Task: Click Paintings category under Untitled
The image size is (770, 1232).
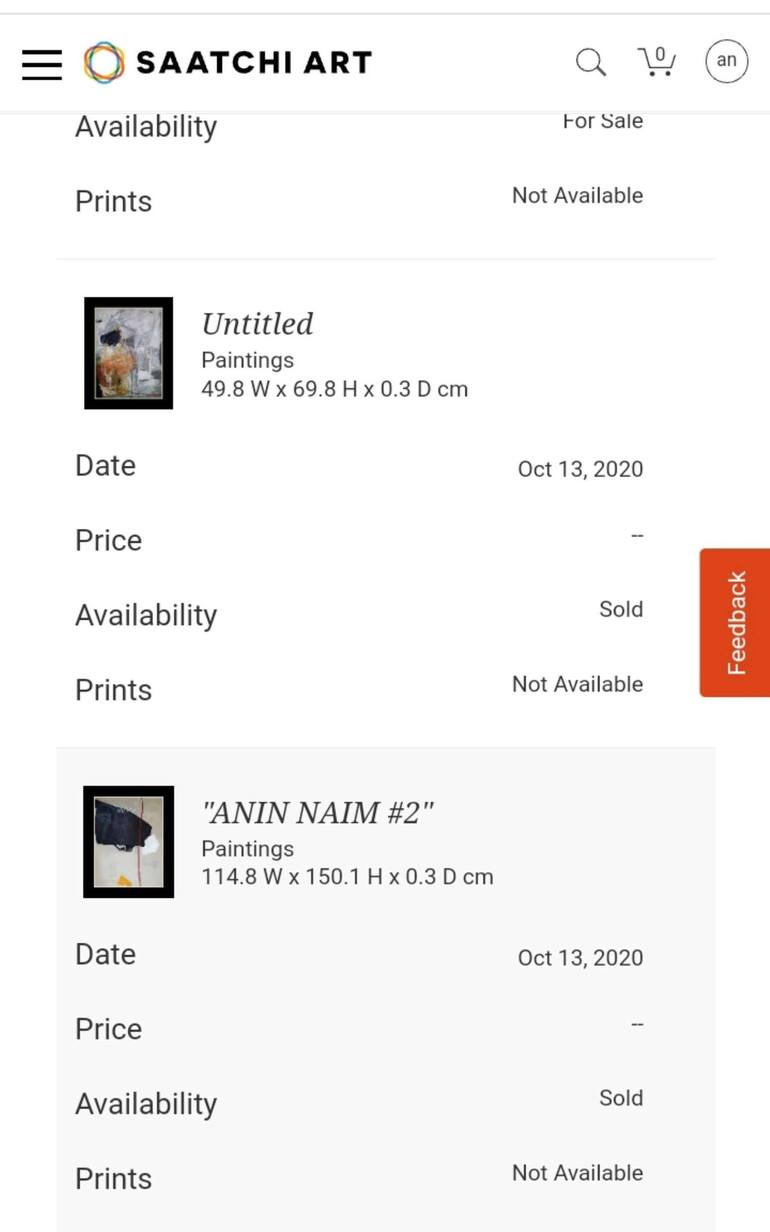Action: coord(247,360)
